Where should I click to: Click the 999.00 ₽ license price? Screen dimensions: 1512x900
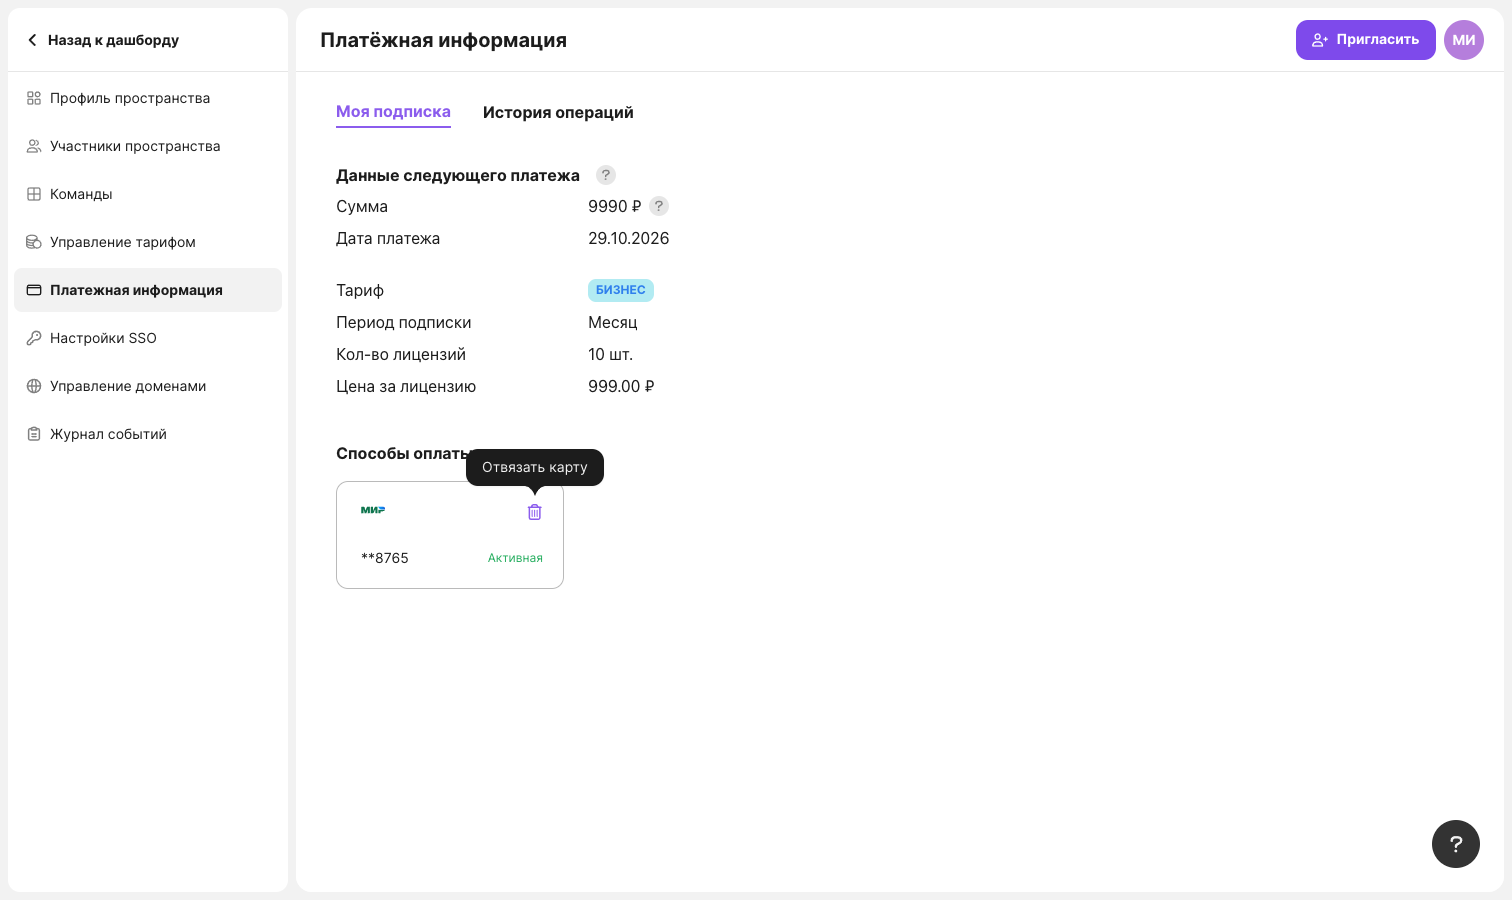pyautogui.click(x=621, y=386)
